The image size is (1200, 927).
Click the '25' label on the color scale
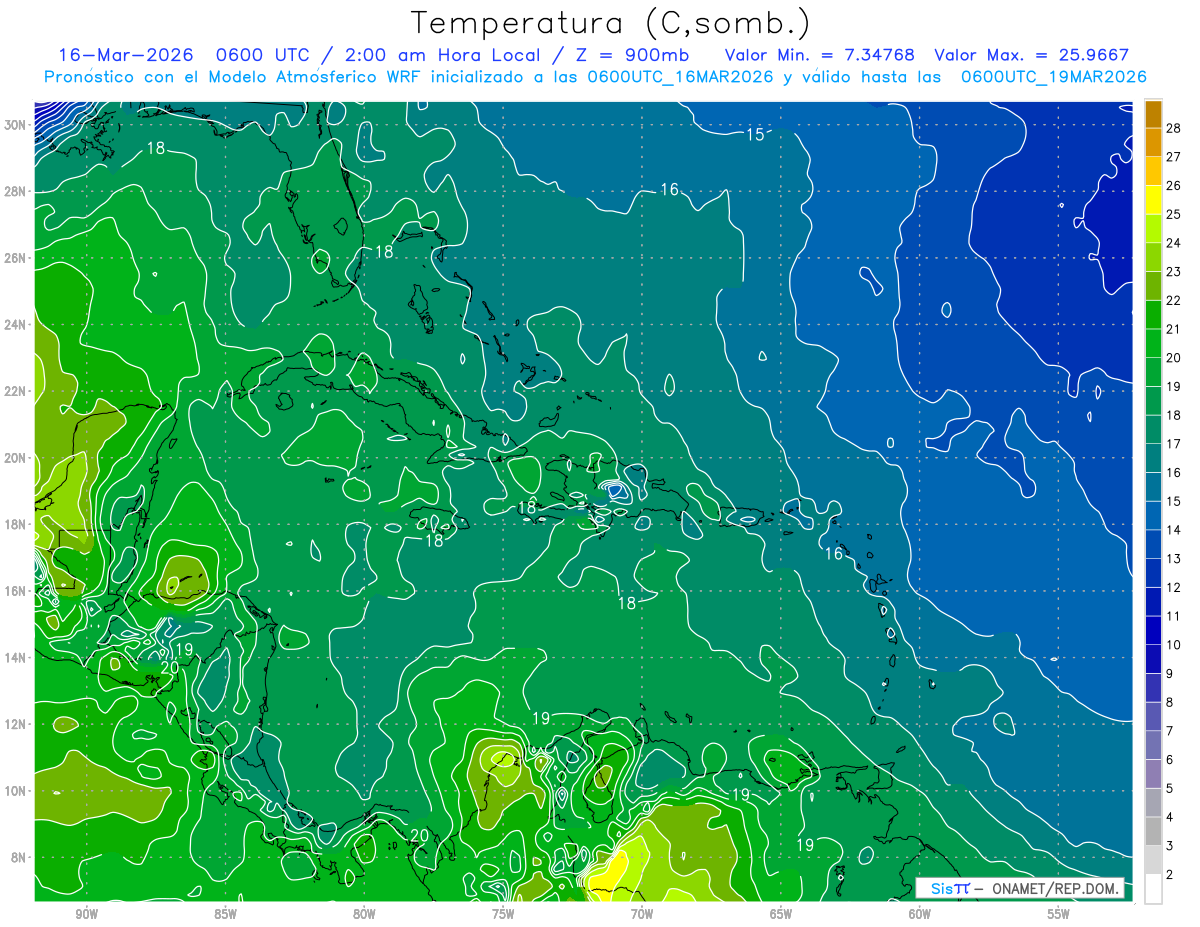(1174, 214)
